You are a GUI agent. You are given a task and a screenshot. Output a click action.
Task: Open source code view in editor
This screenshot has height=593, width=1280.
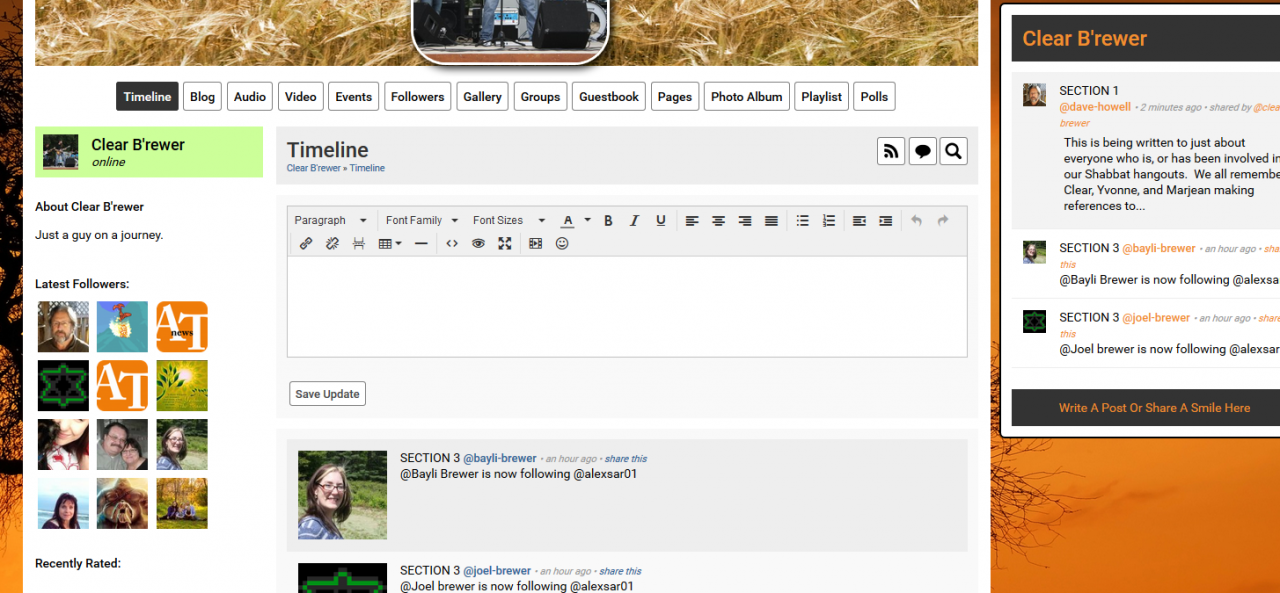tap(452, 243)
